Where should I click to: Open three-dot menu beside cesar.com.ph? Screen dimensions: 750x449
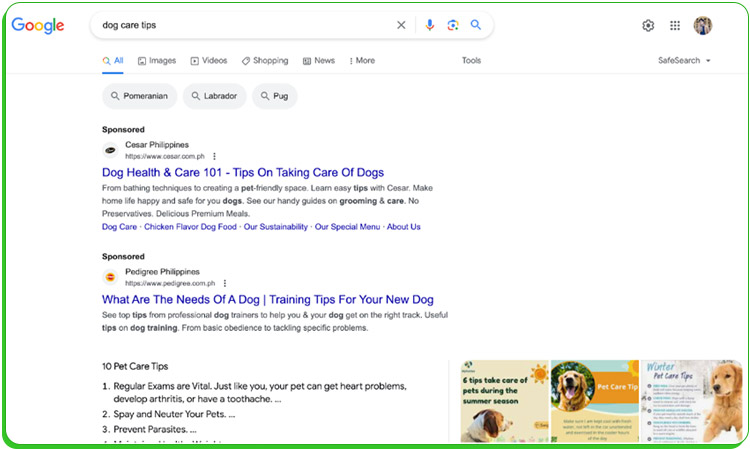coord(214,156)
